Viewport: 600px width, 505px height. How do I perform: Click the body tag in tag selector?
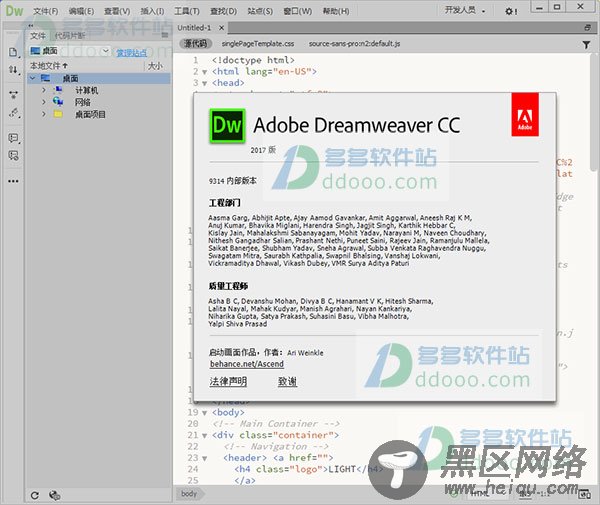(189, 494)
